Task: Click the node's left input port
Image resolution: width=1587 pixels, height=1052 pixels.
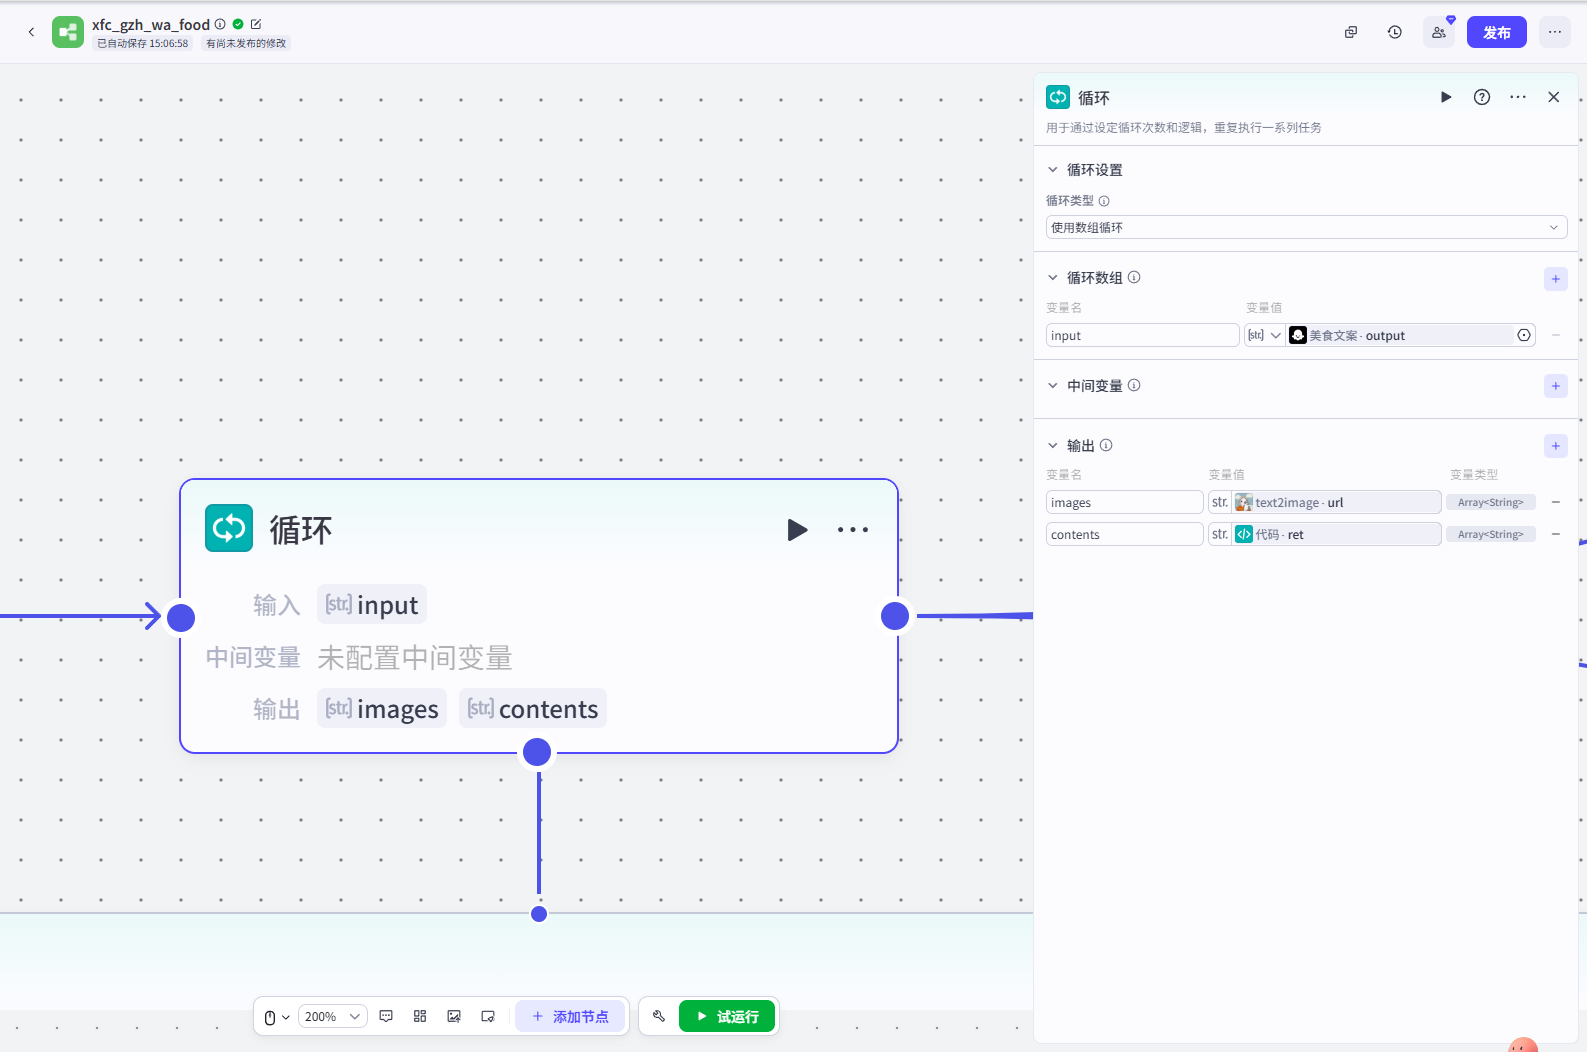Action: click(x=181, y=617)
